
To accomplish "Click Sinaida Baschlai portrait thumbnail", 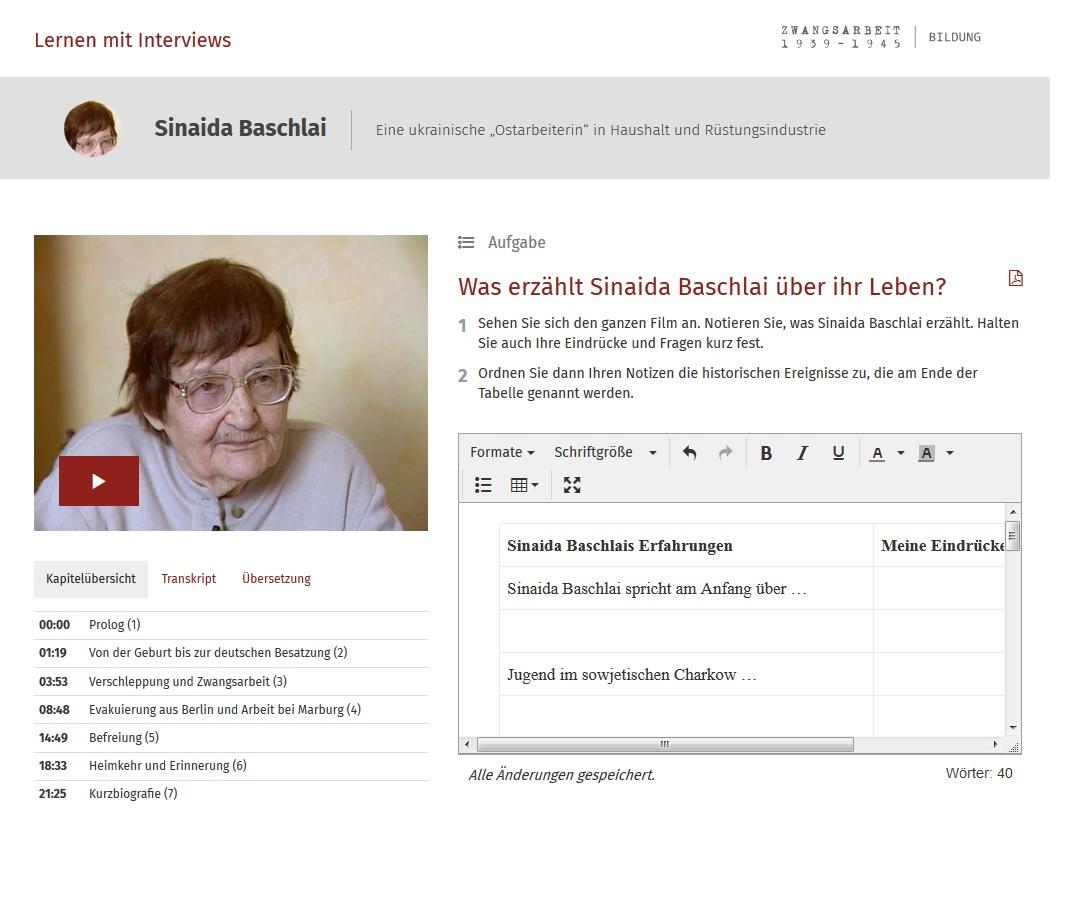I will 91,128.
